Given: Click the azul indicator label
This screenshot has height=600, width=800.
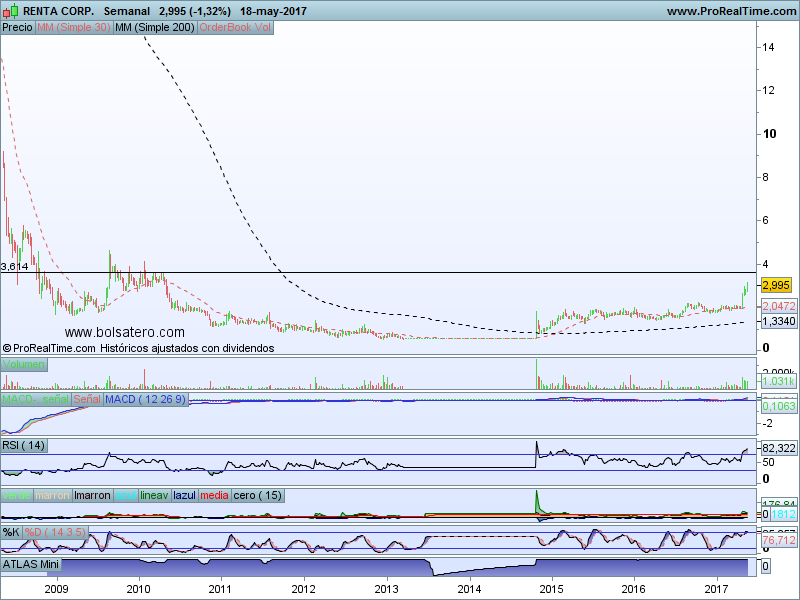Looking at the screenshot, I should coord(126,495).
